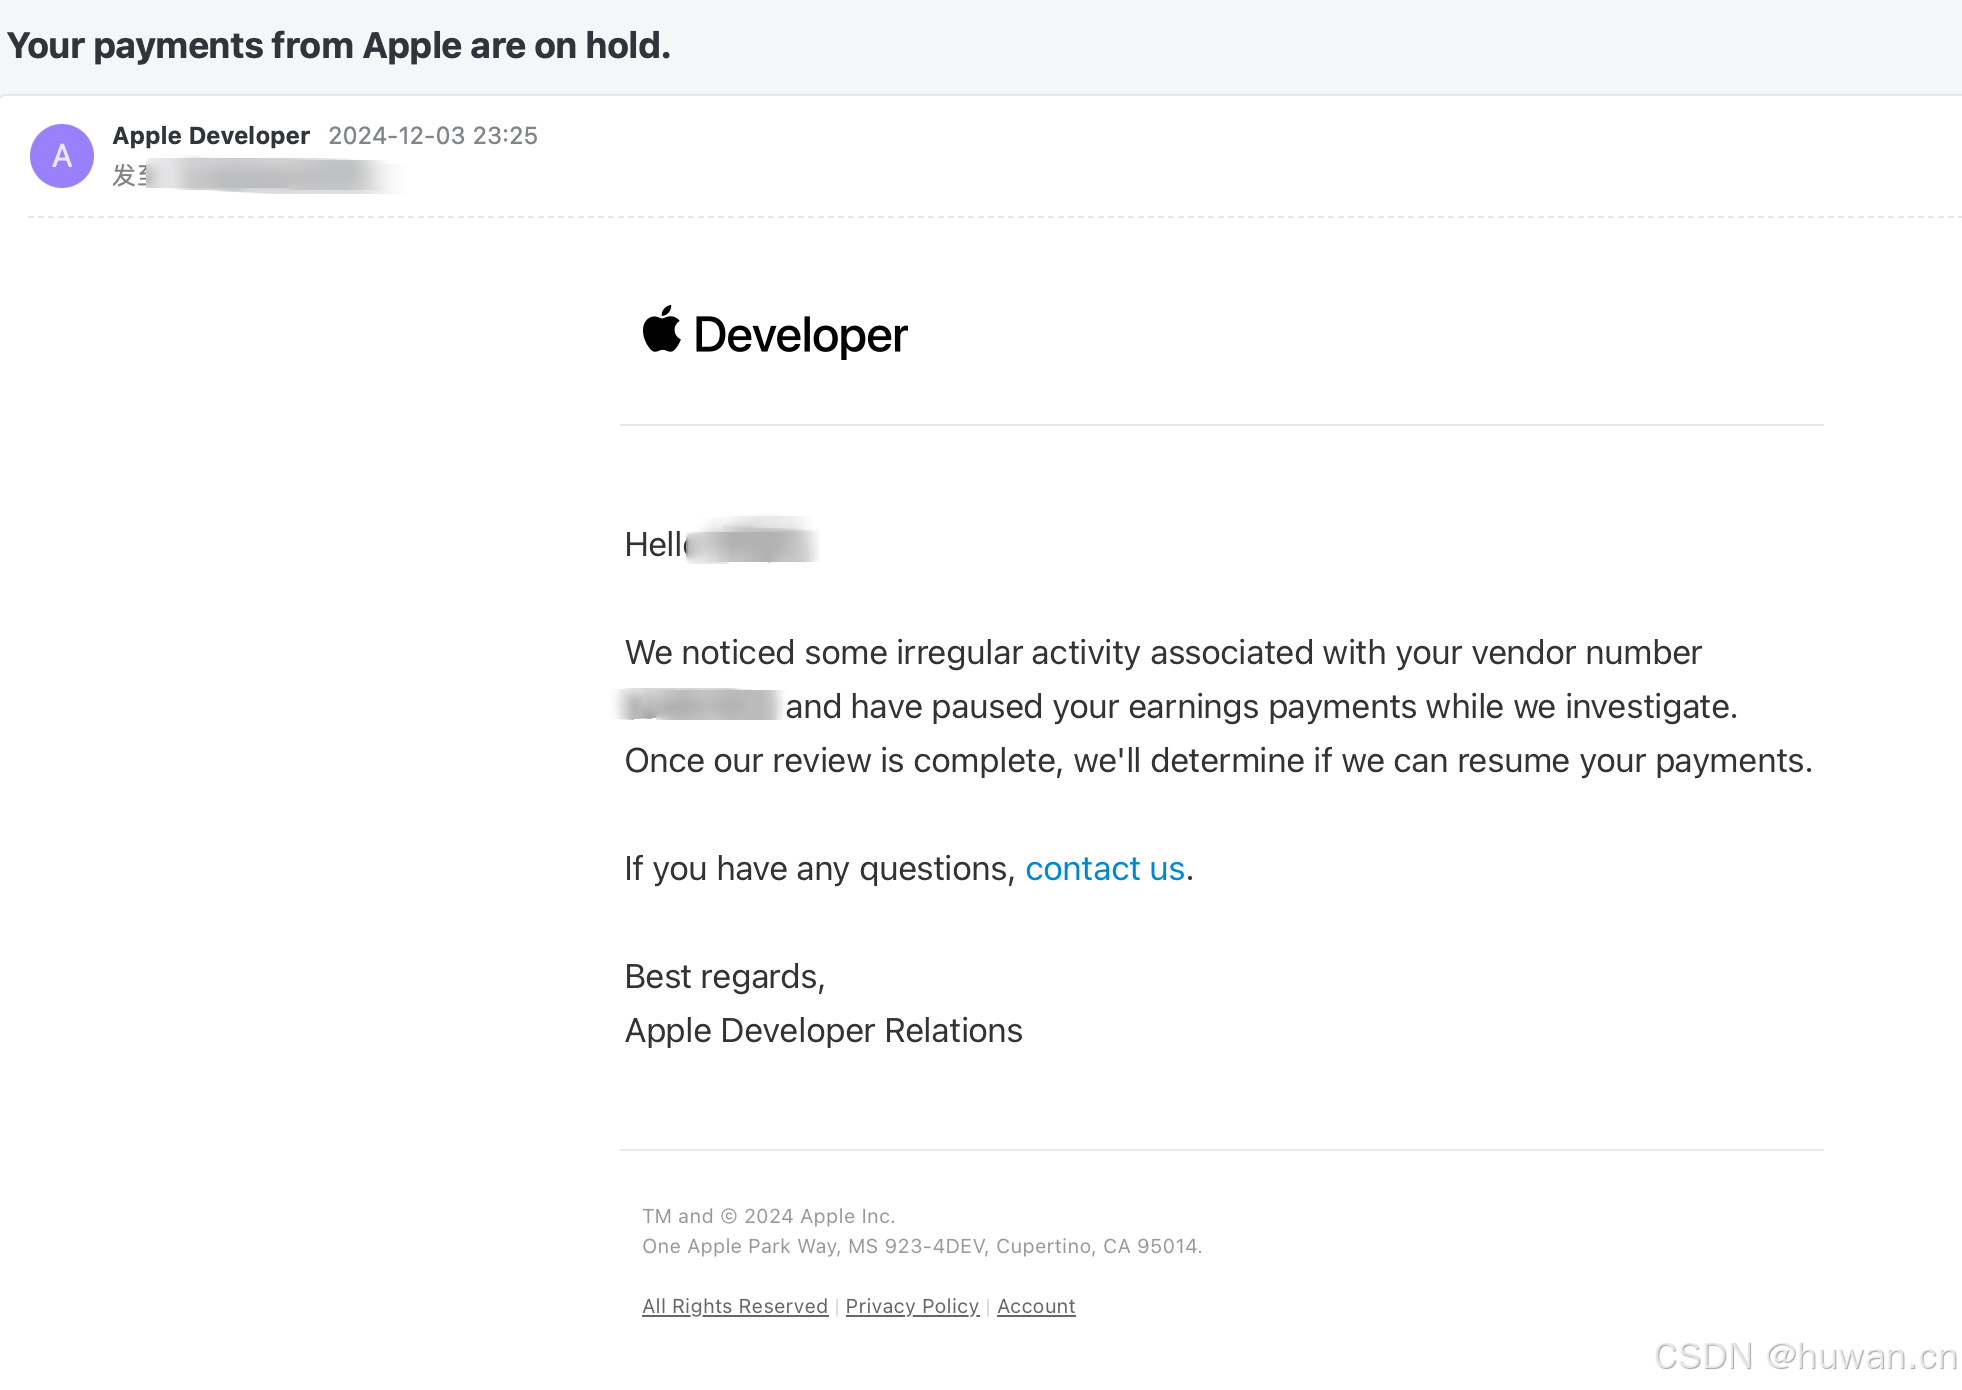
Task: Click the "Apple Developer Relations" signature
Action: point(823,1030)
